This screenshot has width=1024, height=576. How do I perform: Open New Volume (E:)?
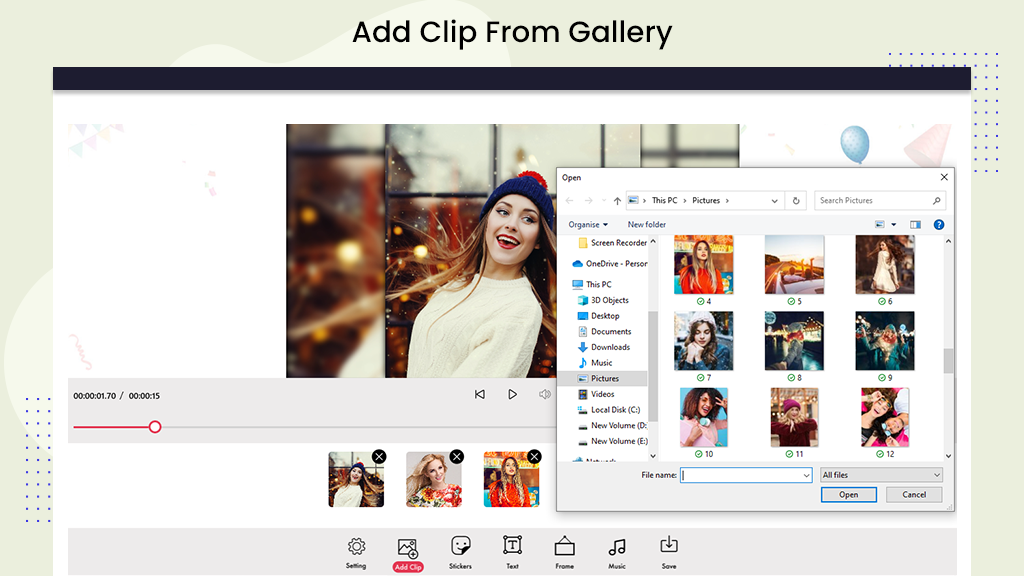pos(612,441)
